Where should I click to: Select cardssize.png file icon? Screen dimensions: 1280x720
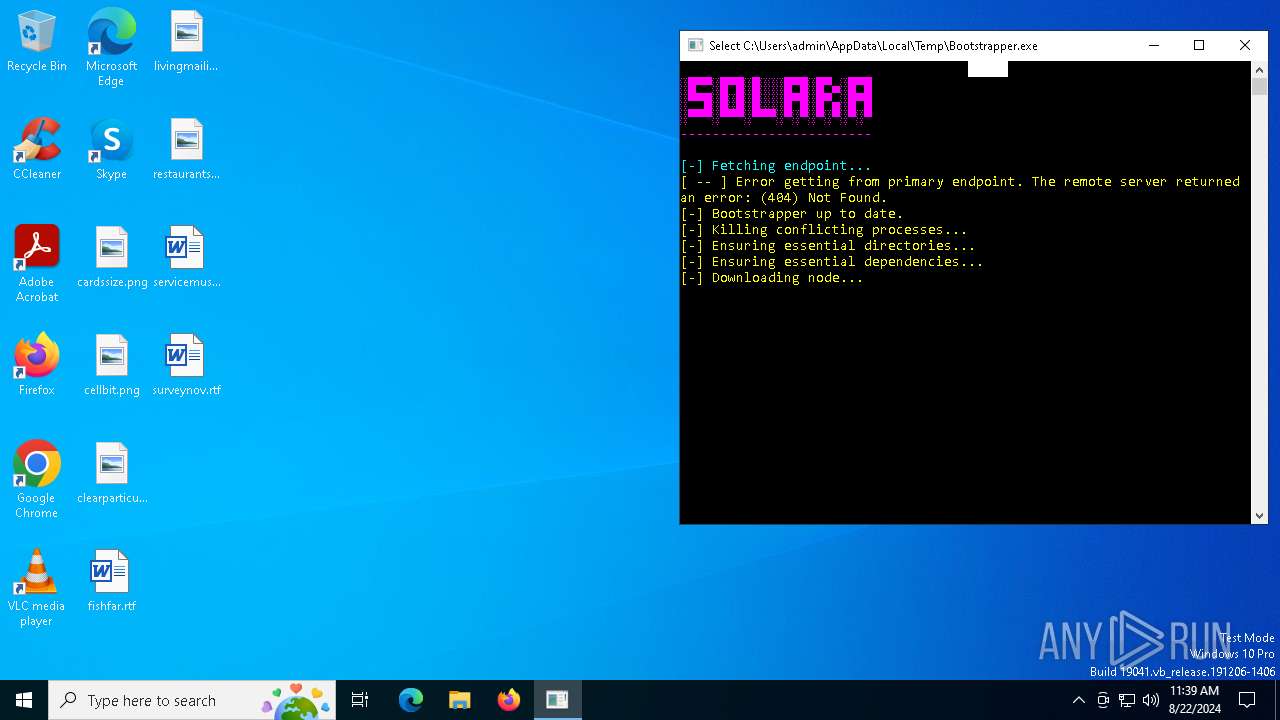pyautogui.click(x=112, y=258)
